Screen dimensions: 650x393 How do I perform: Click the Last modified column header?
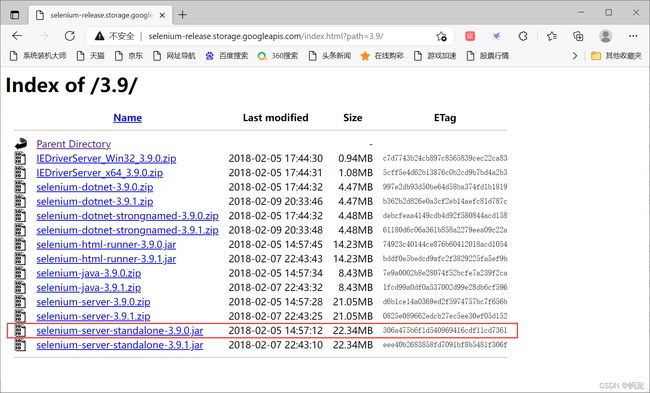pos(276,118)
